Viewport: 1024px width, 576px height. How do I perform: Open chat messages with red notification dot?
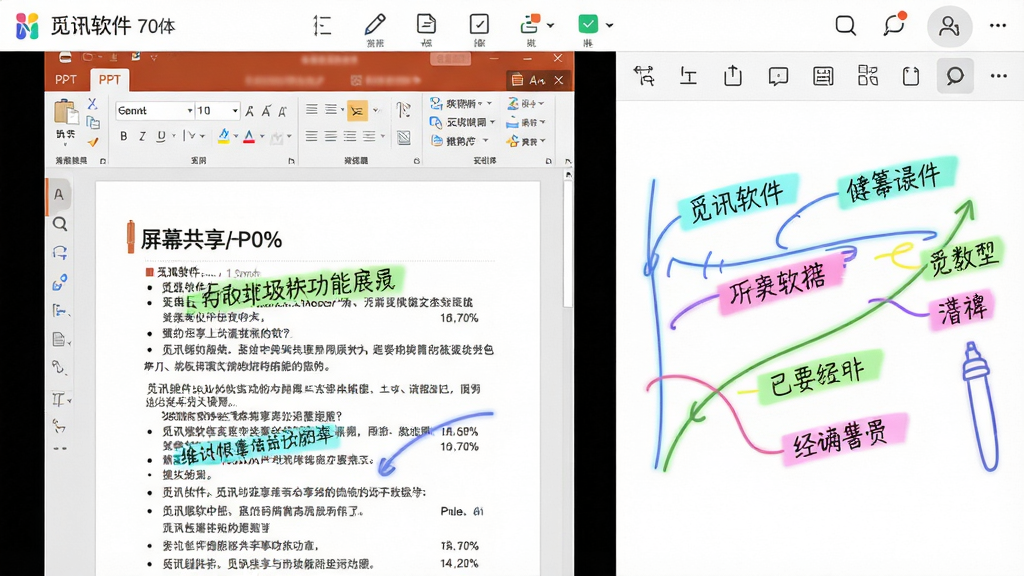[x=895, y=25]
